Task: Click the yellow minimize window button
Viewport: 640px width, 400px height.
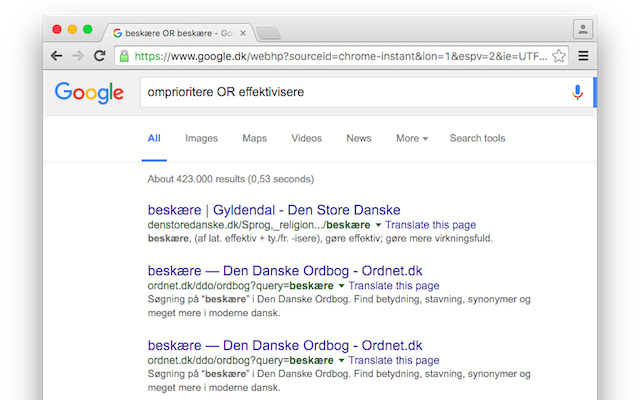Action: click(x=72, y=29)
